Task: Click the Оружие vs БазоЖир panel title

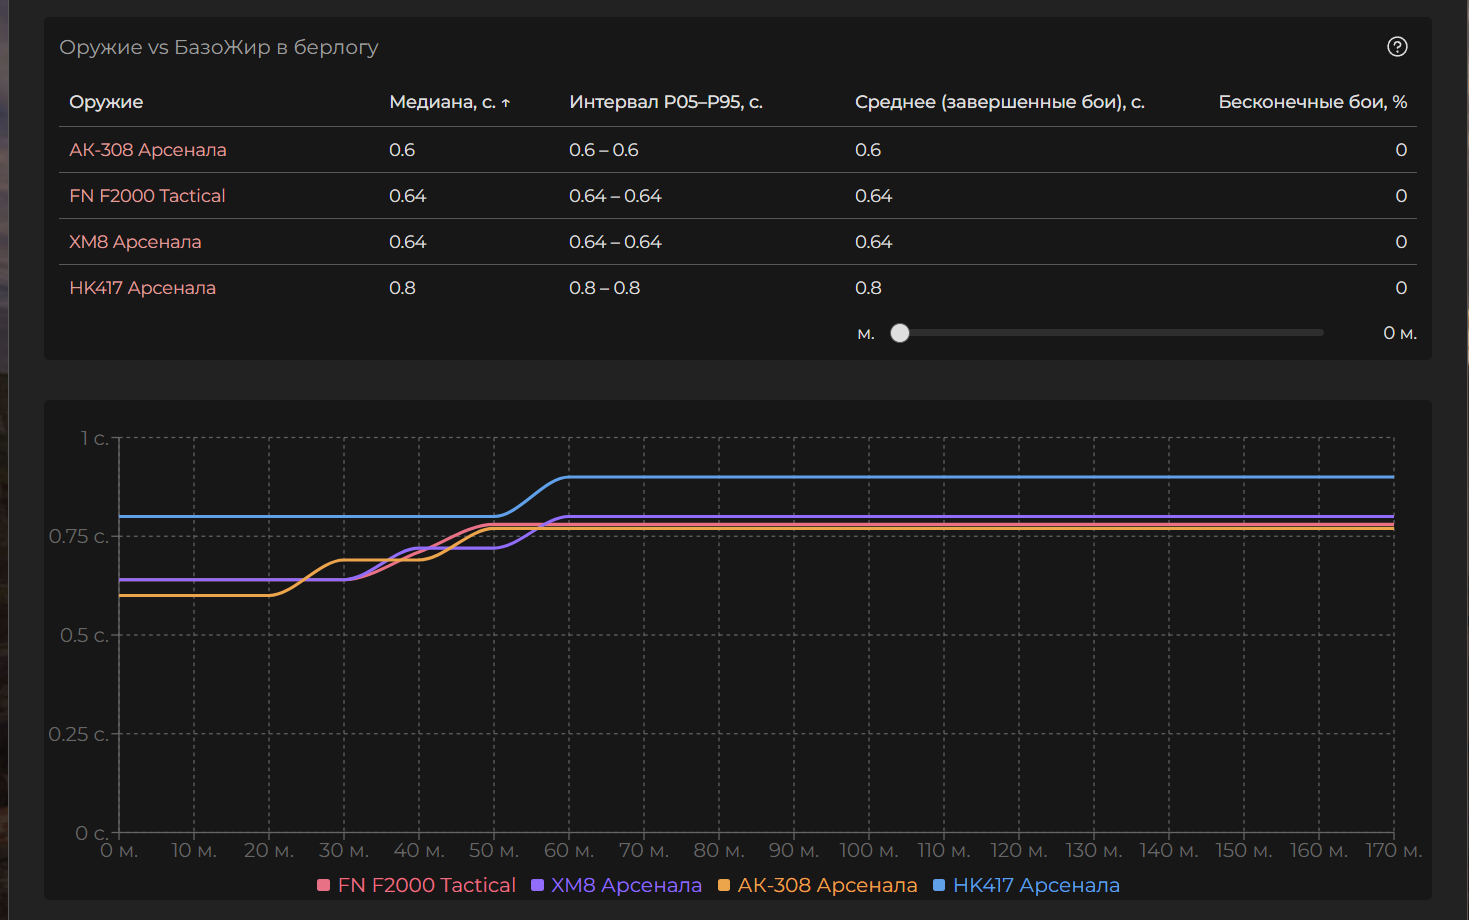Action: coord(218,47)
